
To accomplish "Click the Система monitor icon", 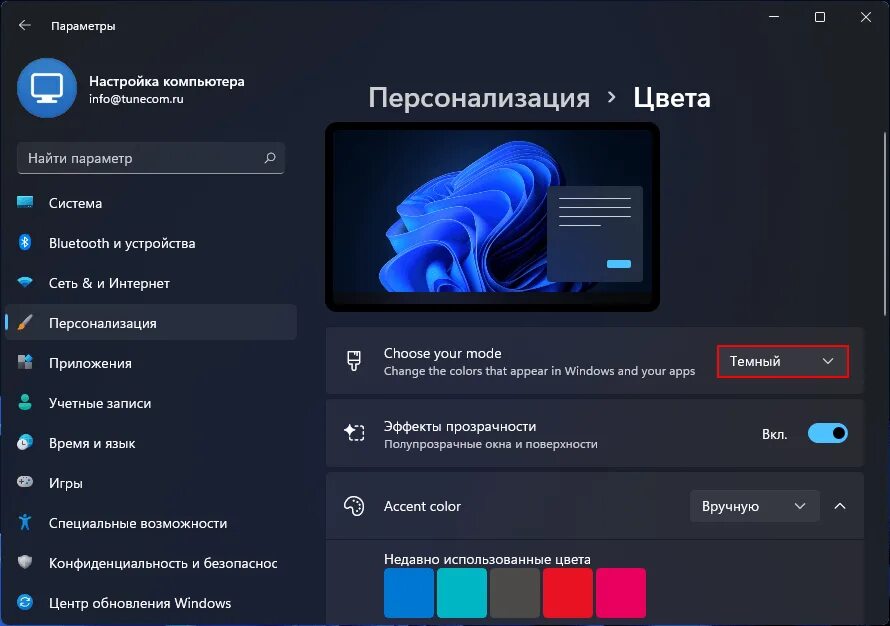I will [25, 203].
